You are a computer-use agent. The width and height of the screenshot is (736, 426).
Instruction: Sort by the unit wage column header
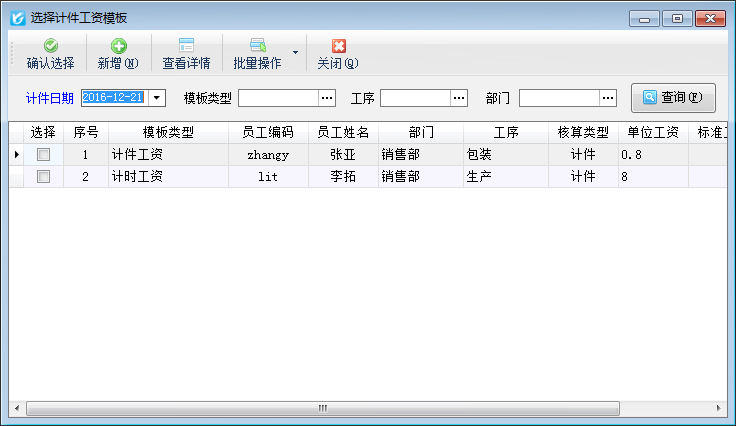[x=652, y=133]
